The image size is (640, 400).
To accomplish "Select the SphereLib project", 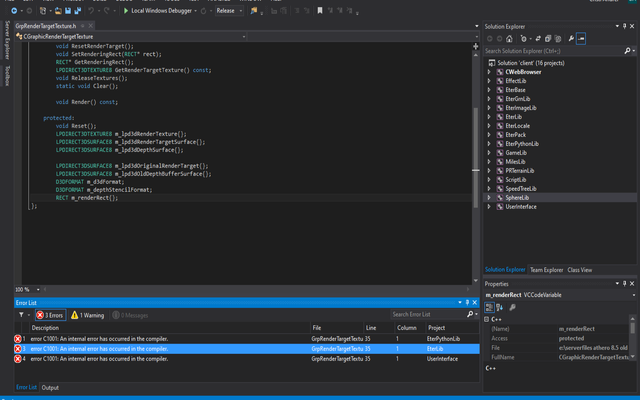I will 517,198.
